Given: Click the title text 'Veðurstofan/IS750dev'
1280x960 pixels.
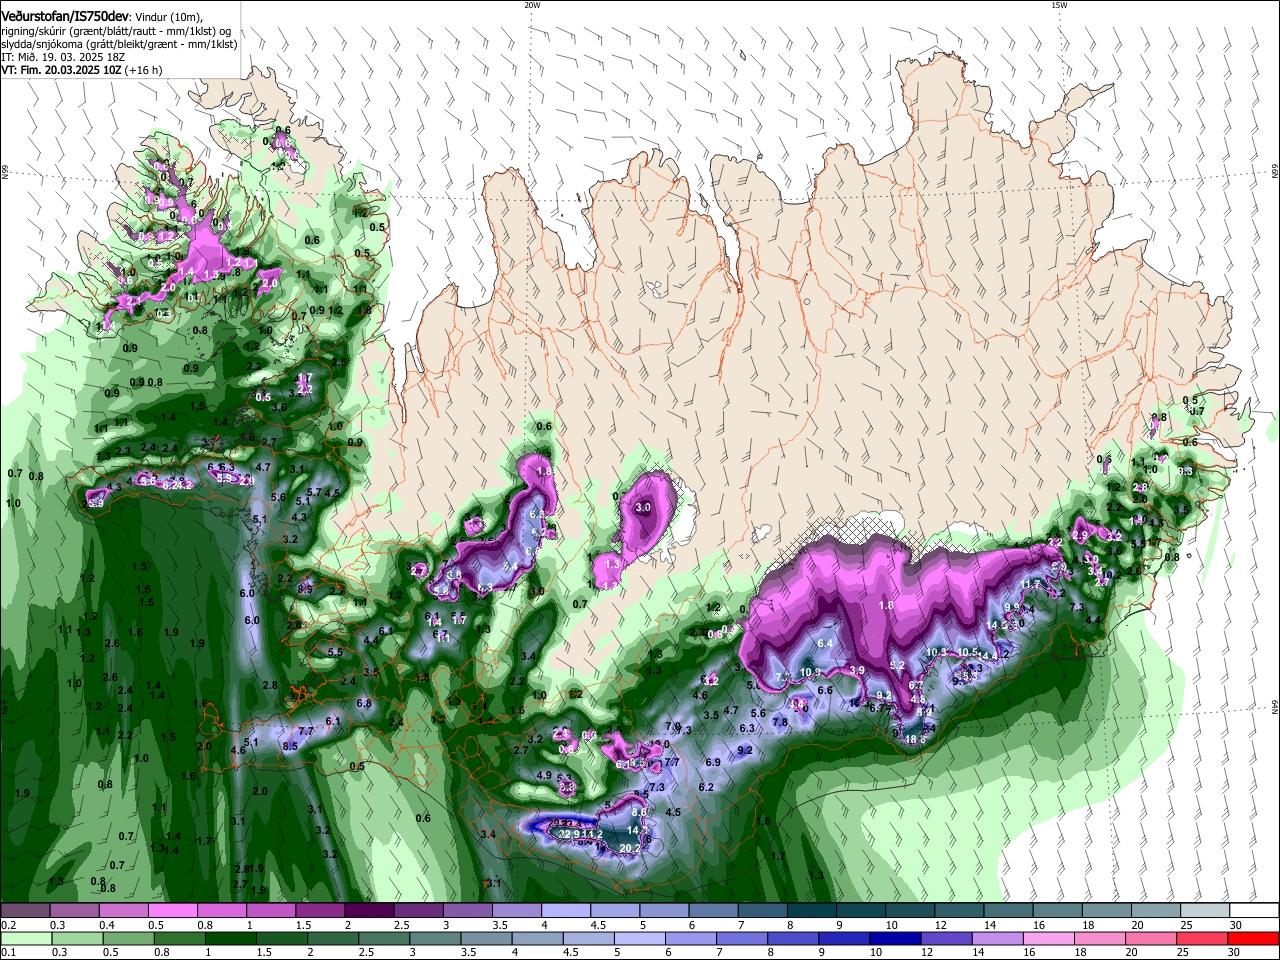Looking at the screenshot, I should point(64,15).
